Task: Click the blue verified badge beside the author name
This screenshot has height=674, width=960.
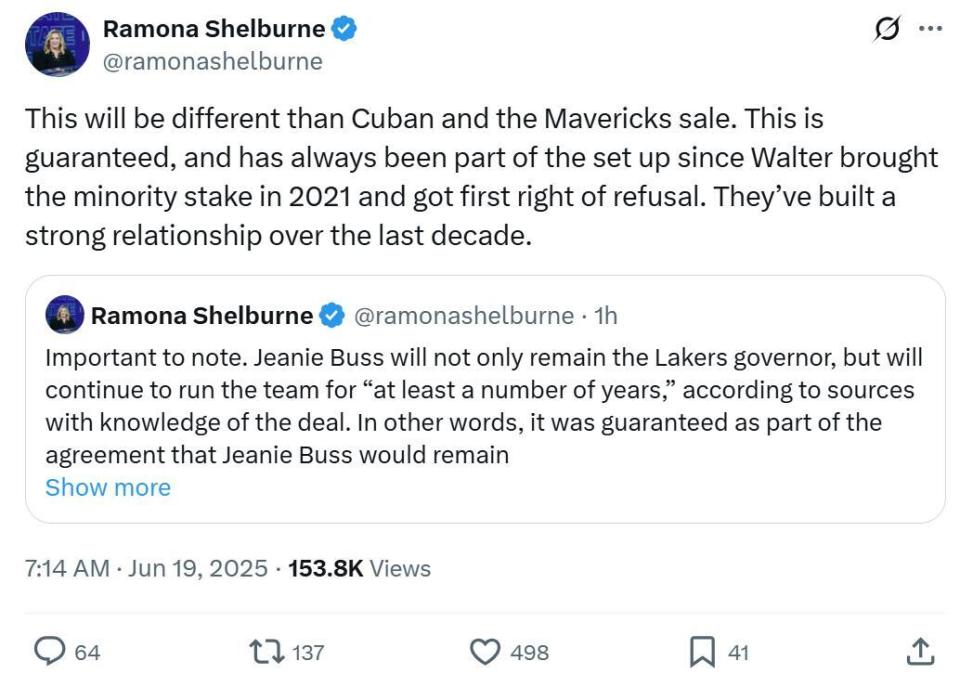Action: click(345, 31)
